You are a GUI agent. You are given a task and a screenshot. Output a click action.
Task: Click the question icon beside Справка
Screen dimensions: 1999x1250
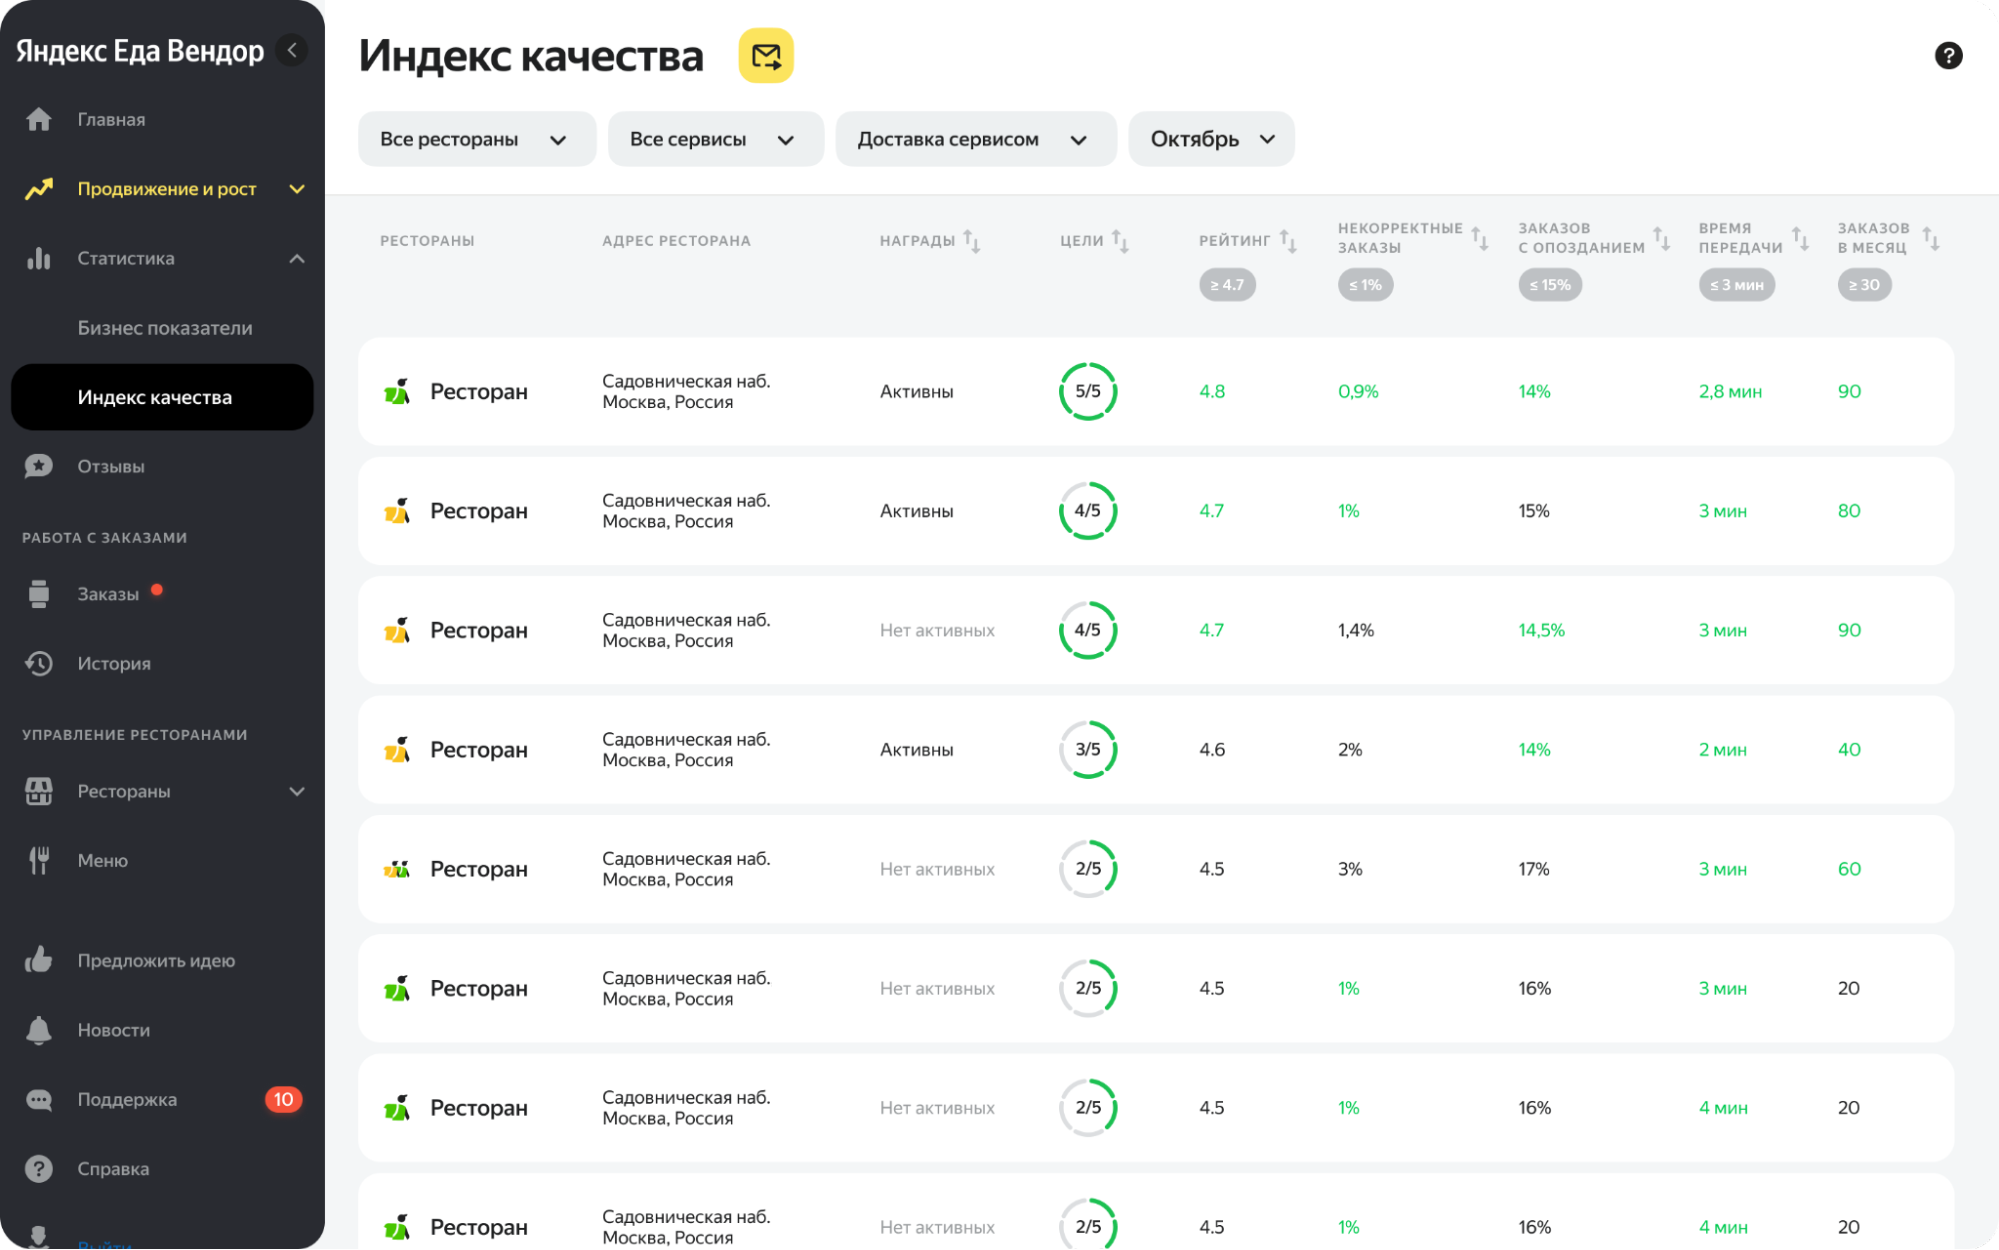pyautogui.click(x=39, y=1169)
